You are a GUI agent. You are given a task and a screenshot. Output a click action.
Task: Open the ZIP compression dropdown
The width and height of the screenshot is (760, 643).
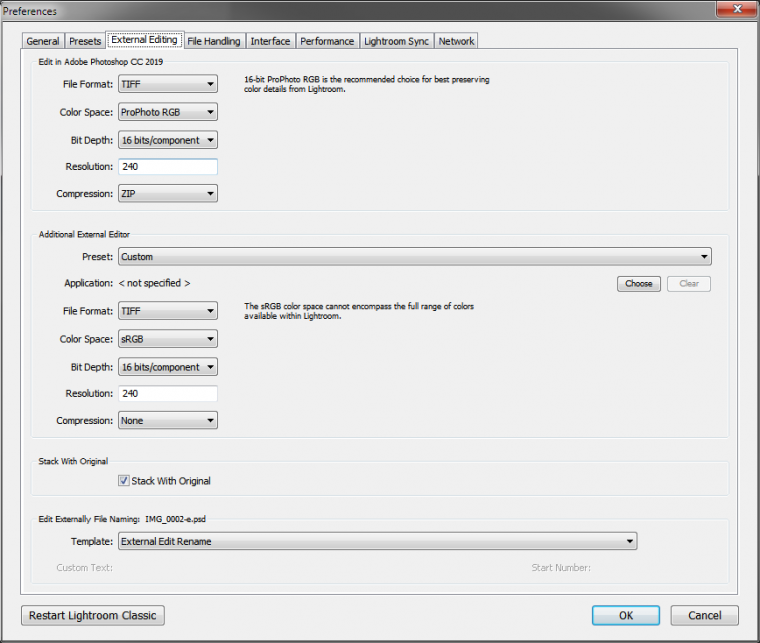[168, 193]
